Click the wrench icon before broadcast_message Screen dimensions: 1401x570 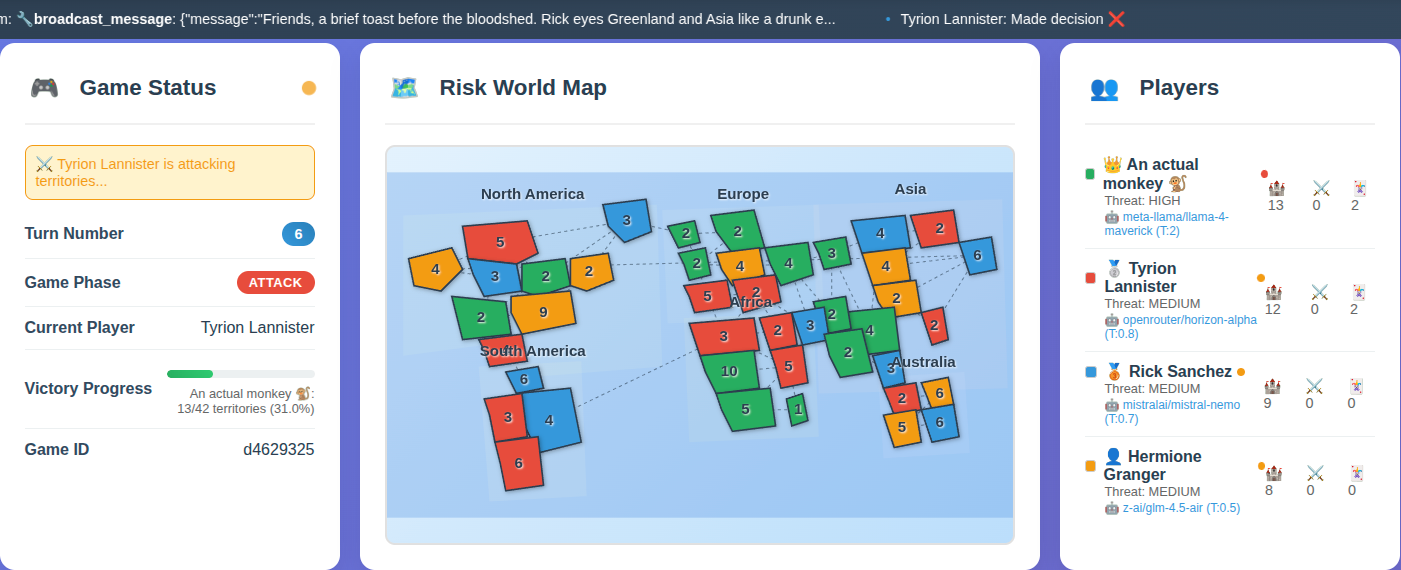(x=25, y=19)
